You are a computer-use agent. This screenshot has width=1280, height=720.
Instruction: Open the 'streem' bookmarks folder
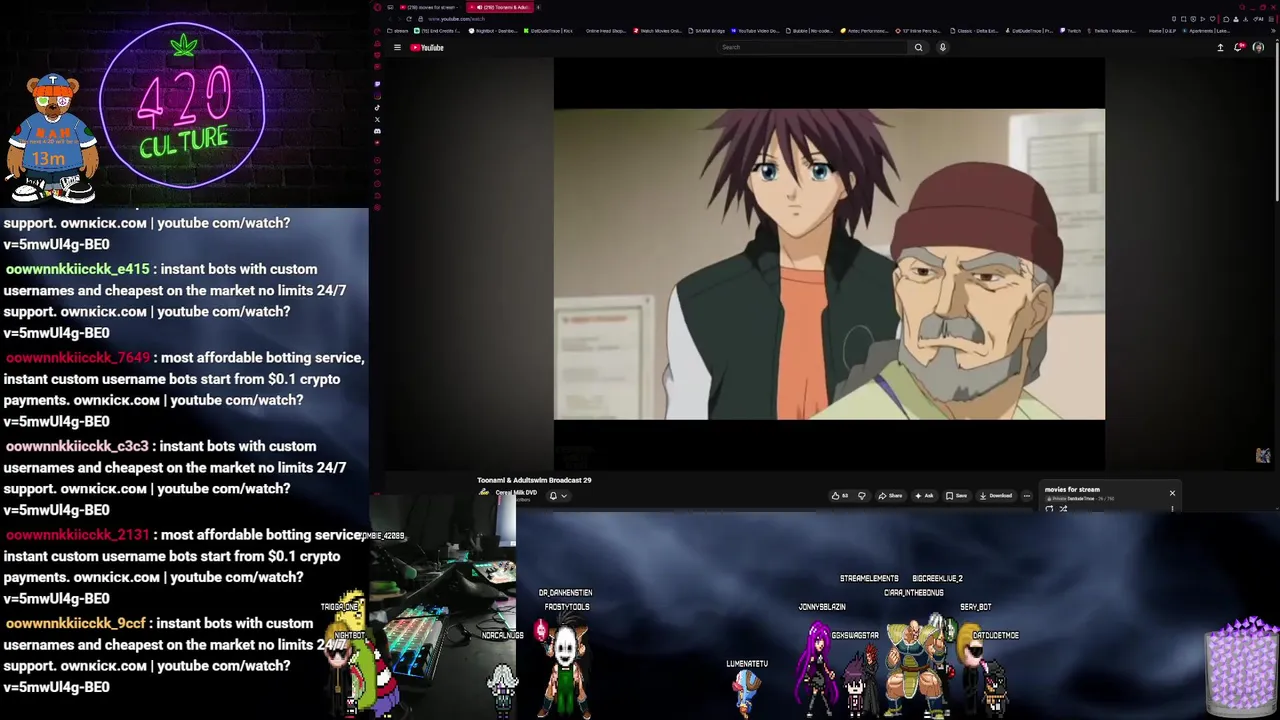click(398, 31)
